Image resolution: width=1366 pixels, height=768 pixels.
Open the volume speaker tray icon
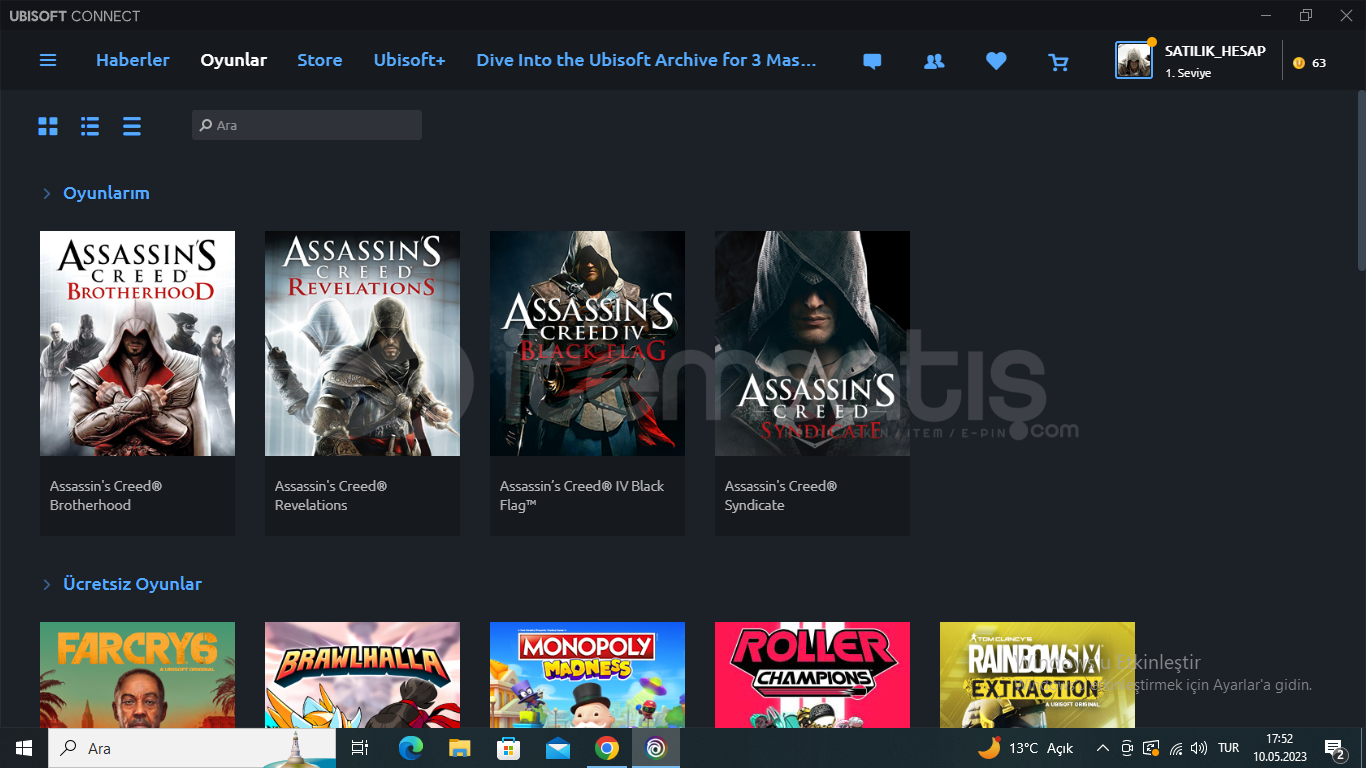1199,748
